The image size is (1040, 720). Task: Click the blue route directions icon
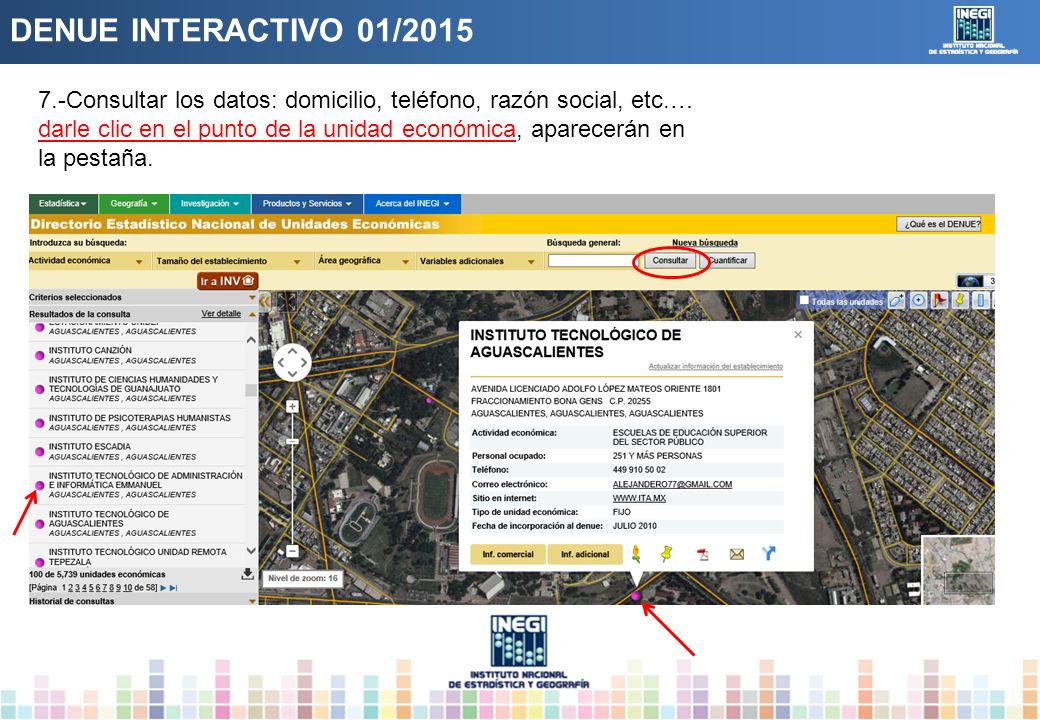pos(768,553)
